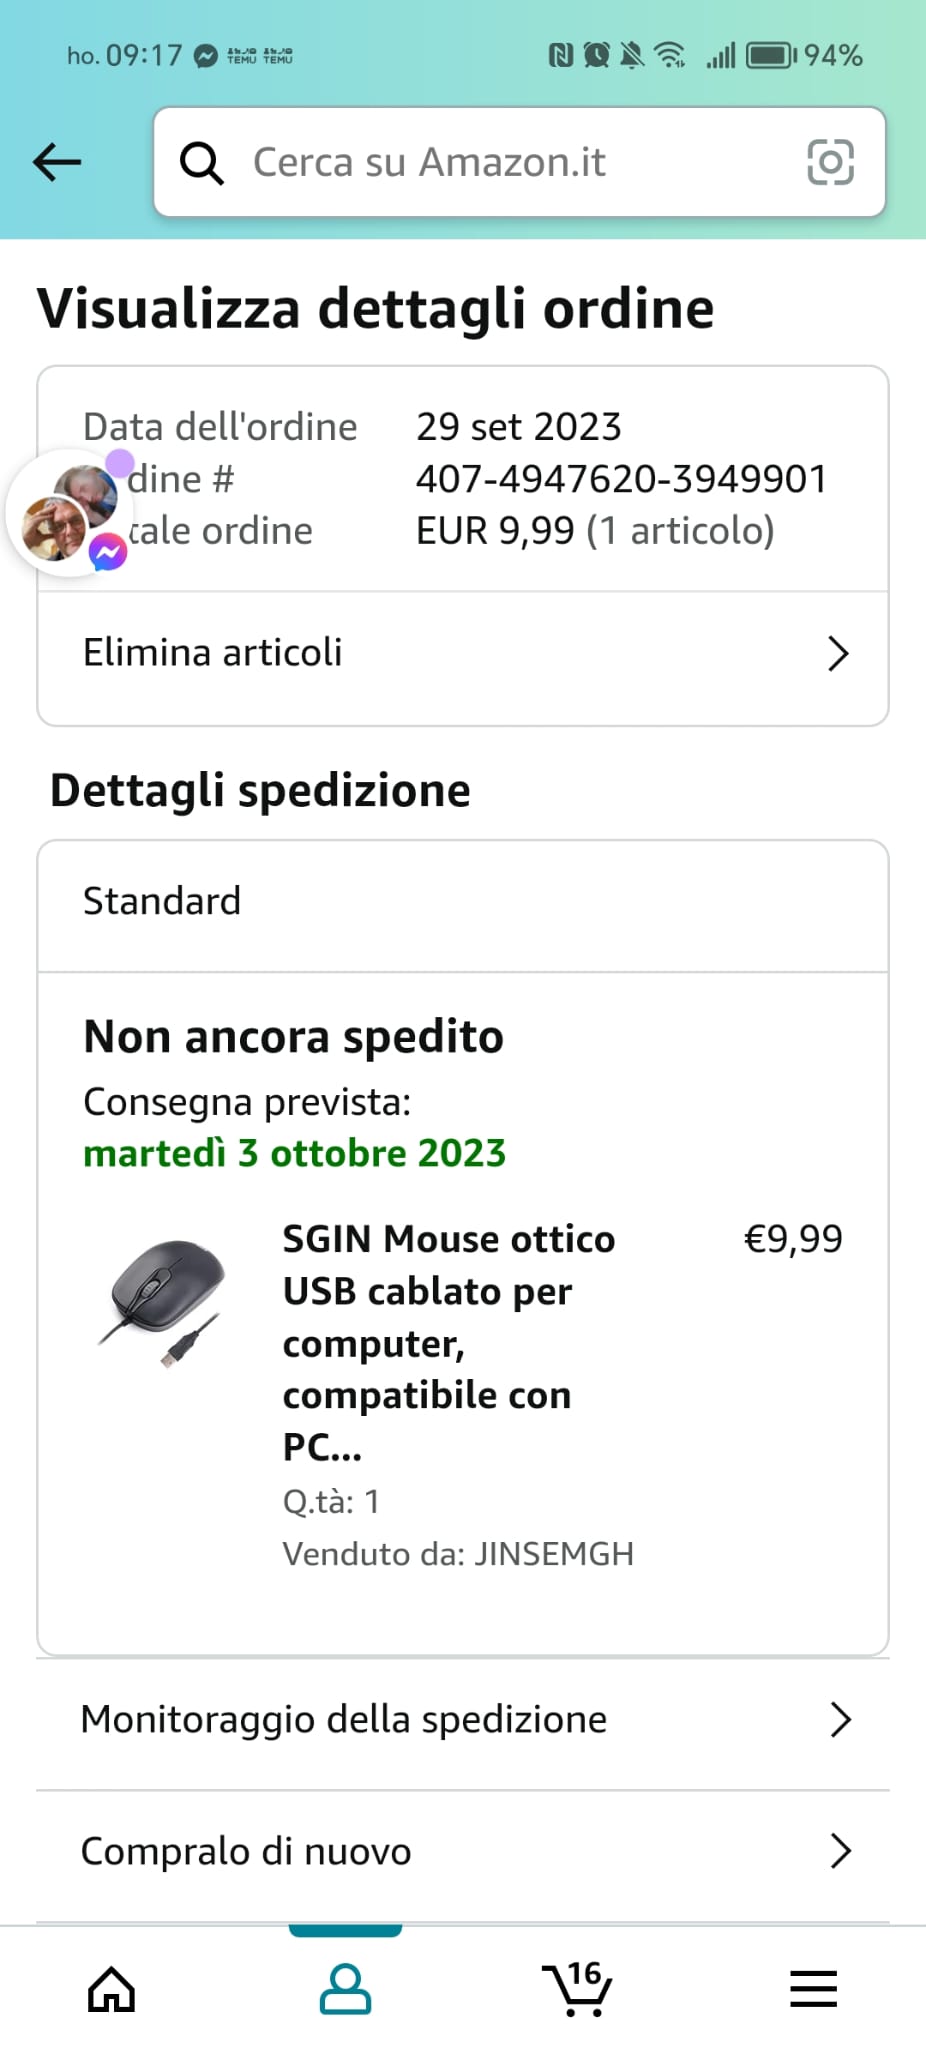Viewport: 926px width, 2048px height.
Task: Tap Monitoraggio della spedizione label
Action: [343, 1720]
